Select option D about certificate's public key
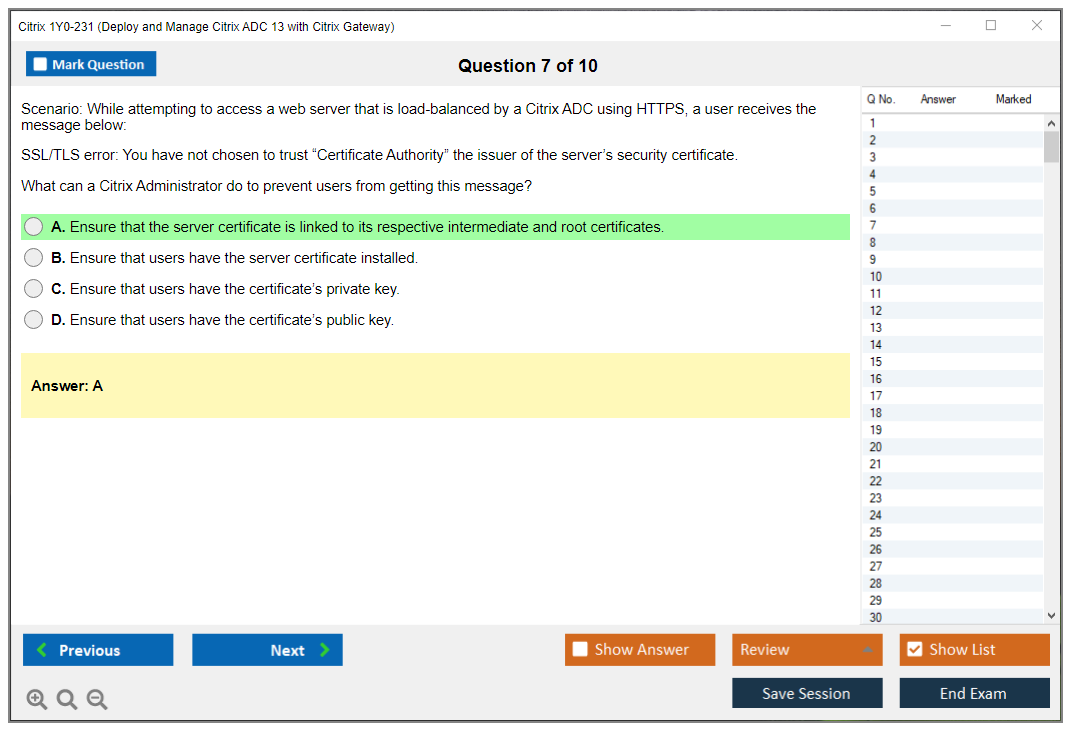 [34, 320]
